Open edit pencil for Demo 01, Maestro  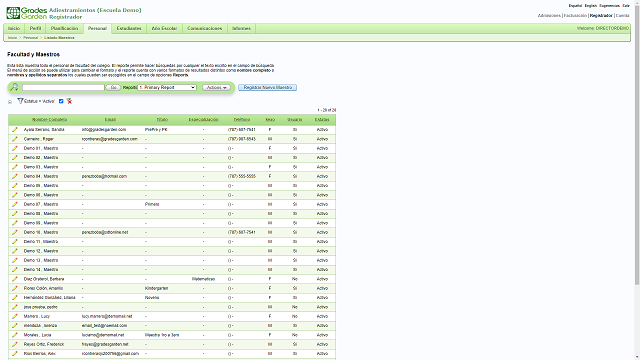tap(15, 148)
